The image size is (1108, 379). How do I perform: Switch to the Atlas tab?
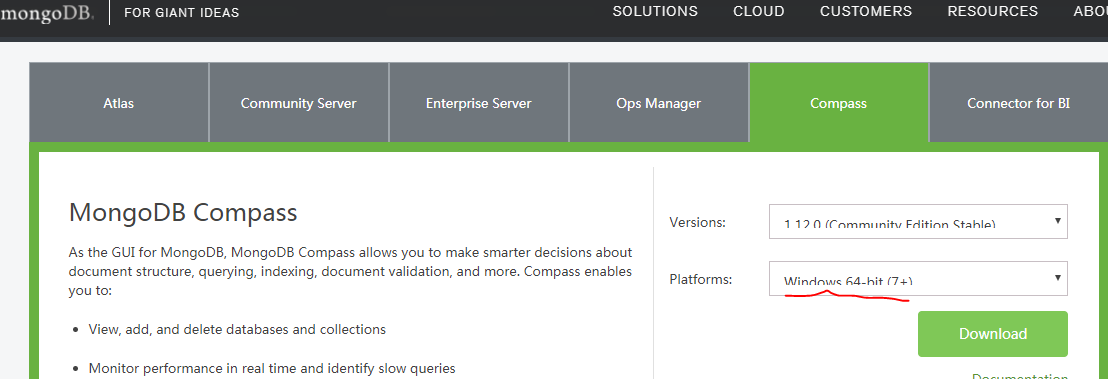click(x=119, y=103)
